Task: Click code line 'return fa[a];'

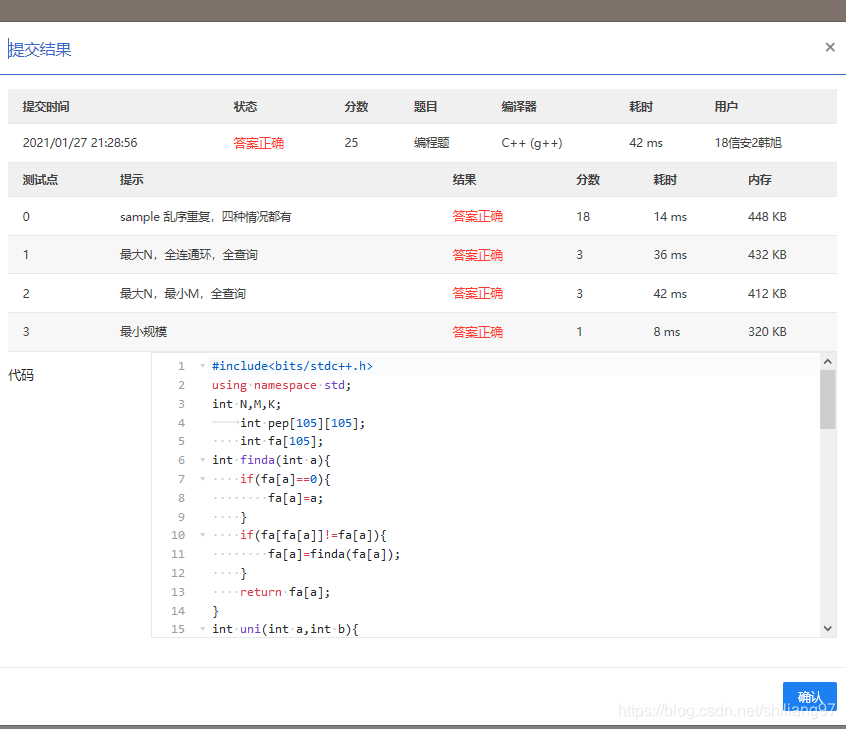Action: (284, 592)
